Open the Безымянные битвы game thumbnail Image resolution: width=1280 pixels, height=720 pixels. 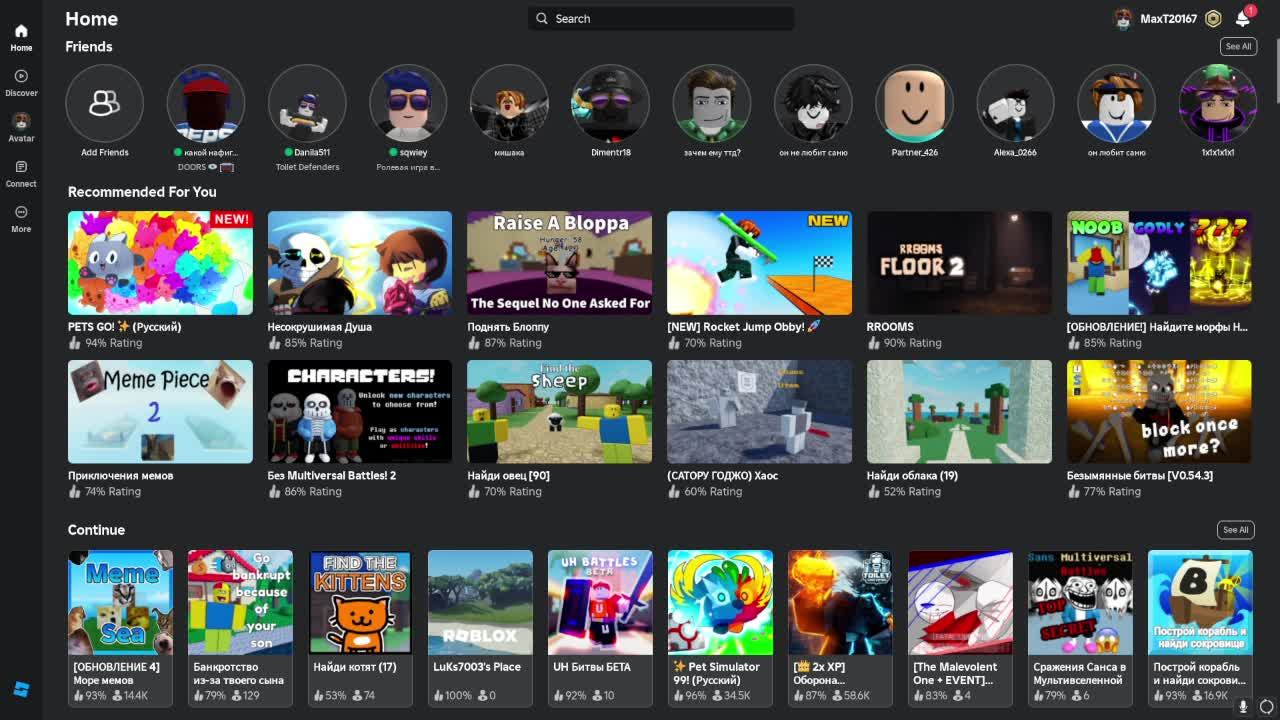(x=1159, y=412)
